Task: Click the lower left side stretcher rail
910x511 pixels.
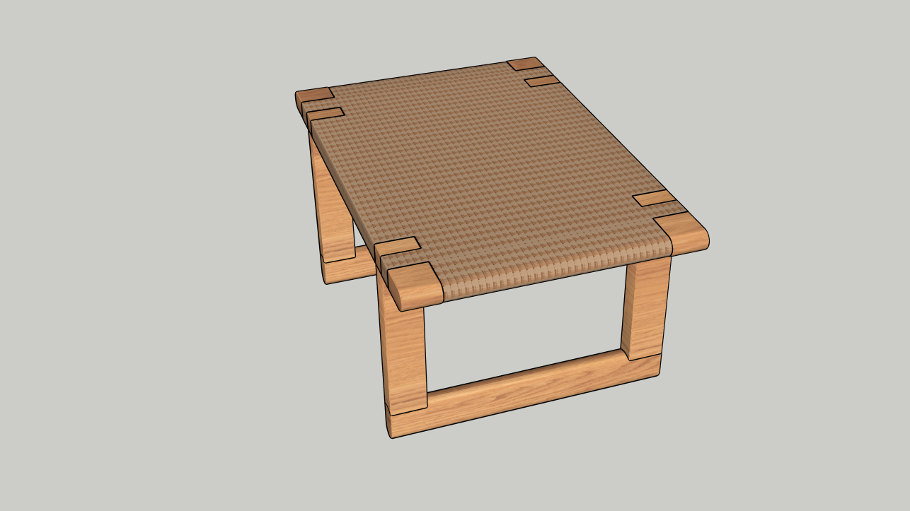Action: pyautogui.click(x=345, y=270)
